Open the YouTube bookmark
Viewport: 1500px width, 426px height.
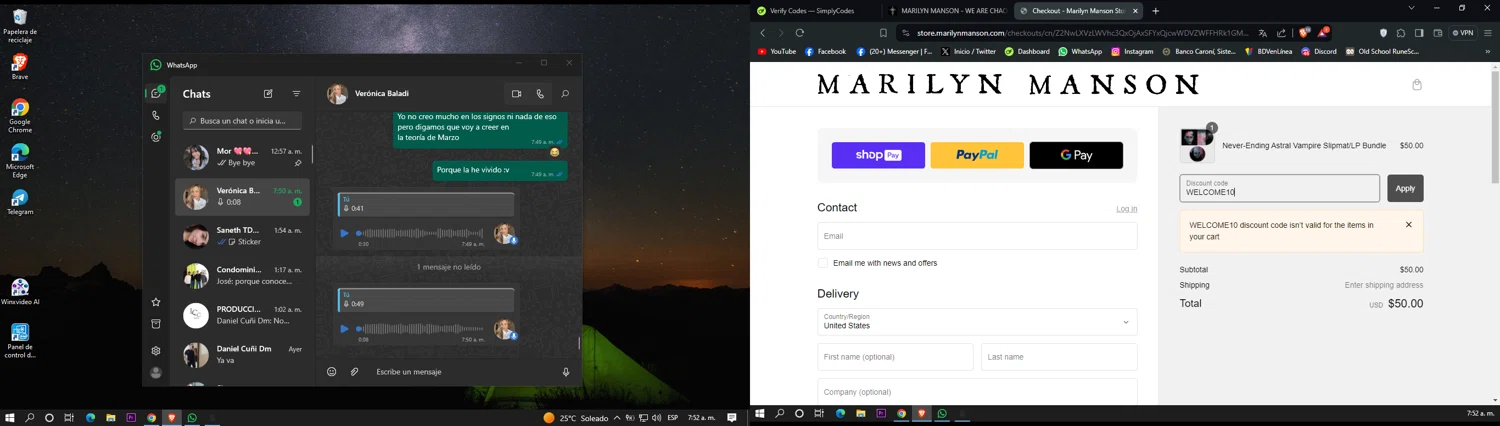[x=777, y=52]
